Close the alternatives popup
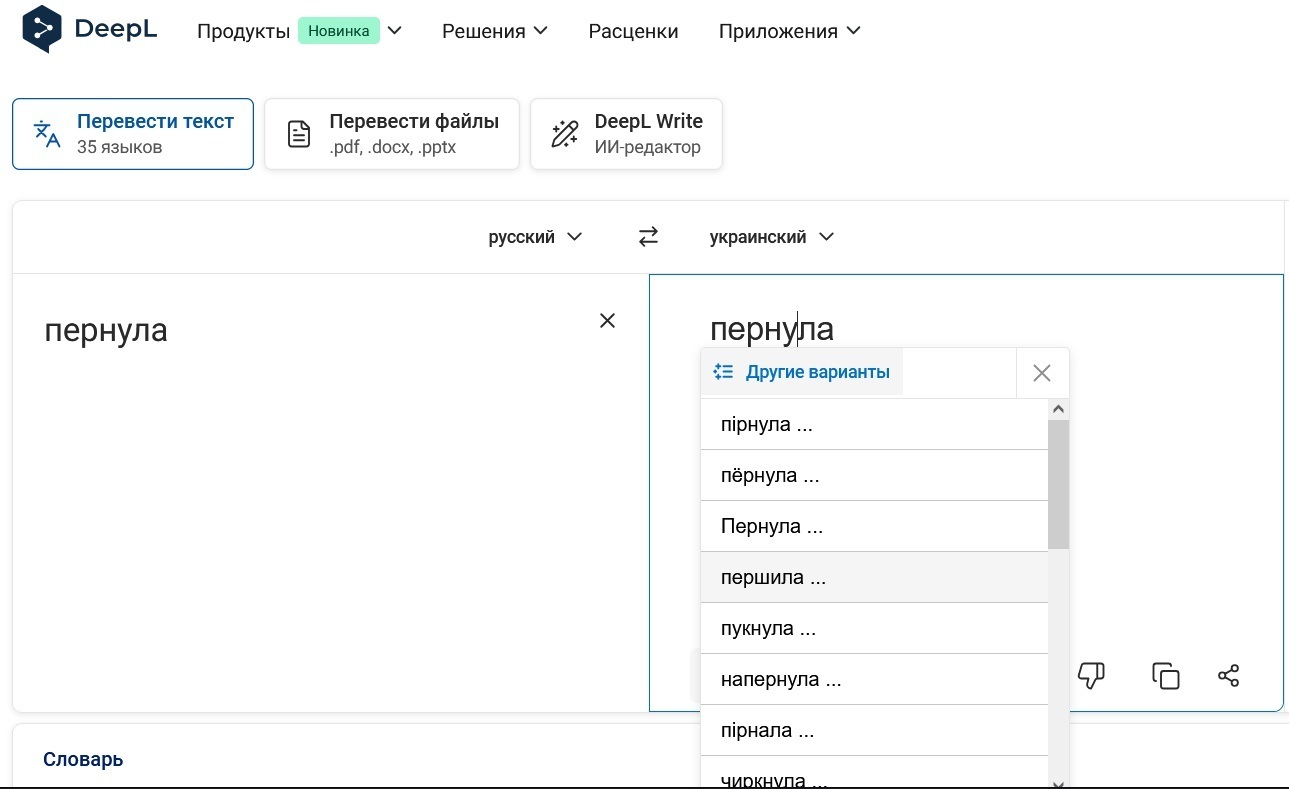Image resolution: width=1289 pixels, height=789 pixels. (x=1041, y=373)
